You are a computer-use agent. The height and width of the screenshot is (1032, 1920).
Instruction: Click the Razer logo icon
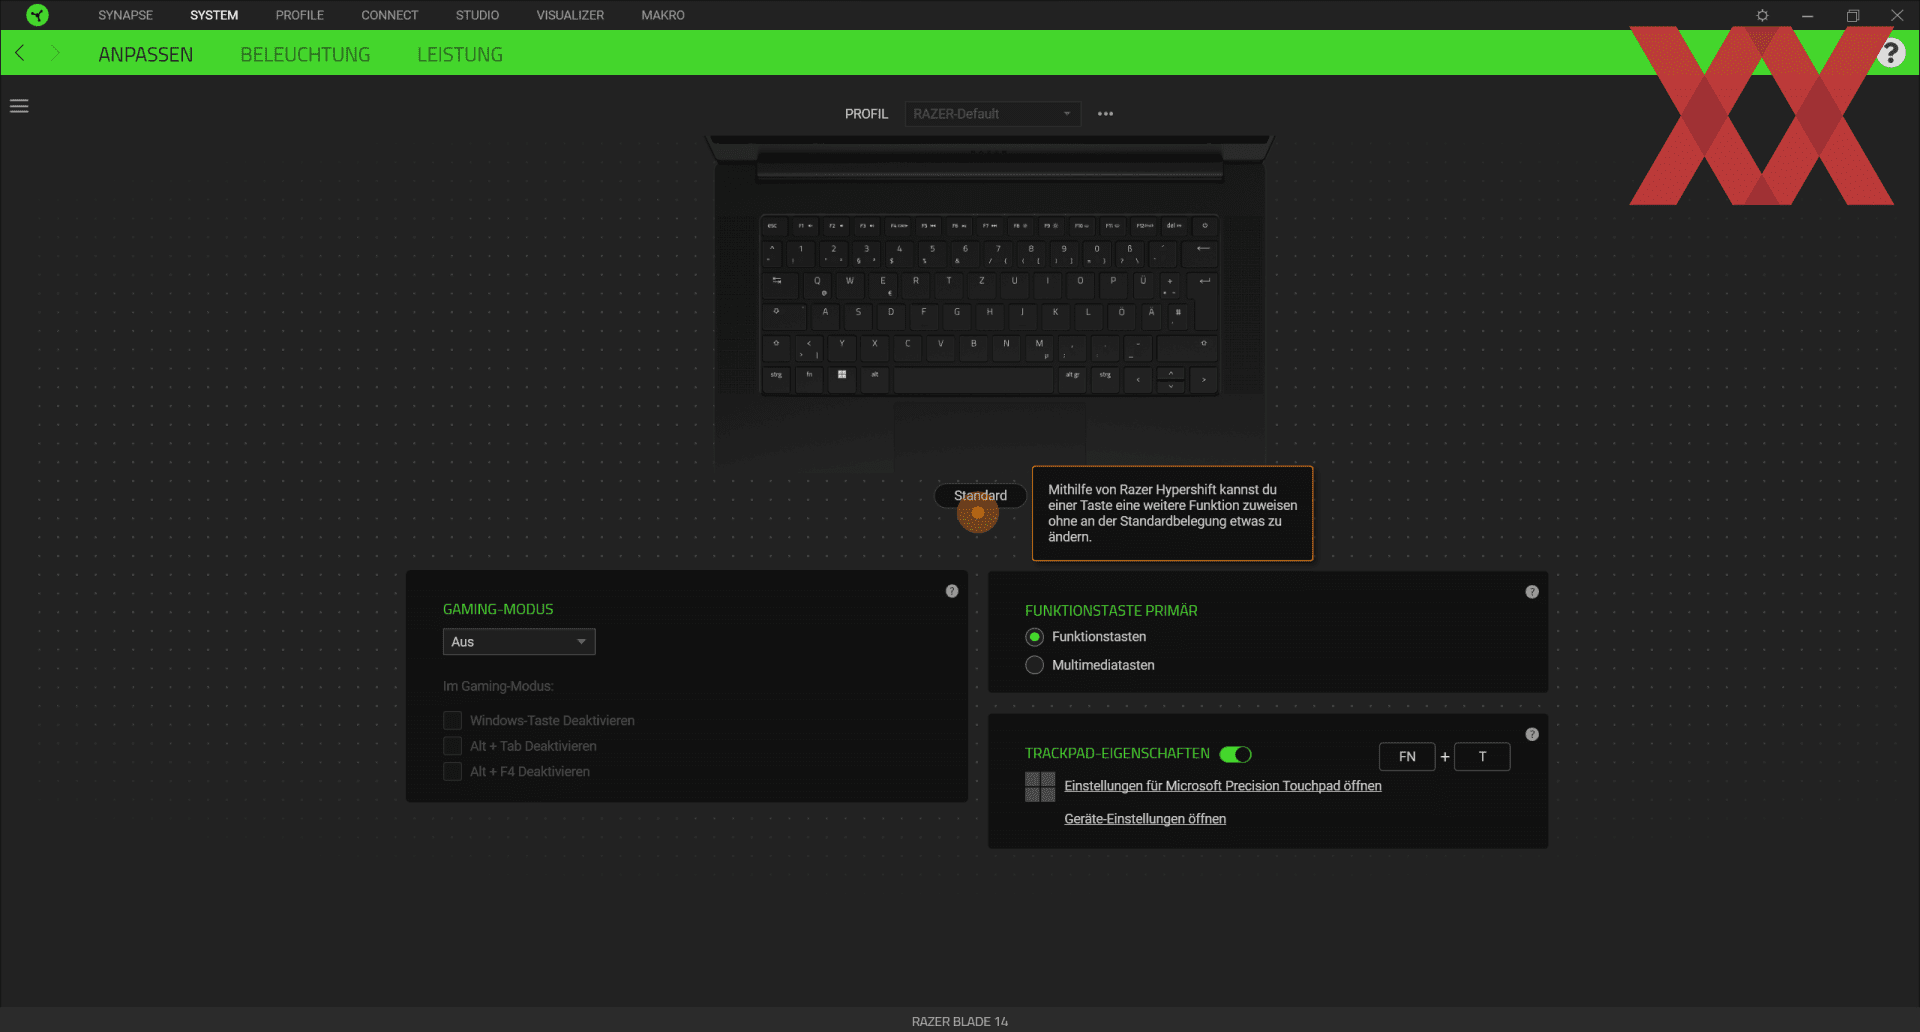[x=37, y=15]
